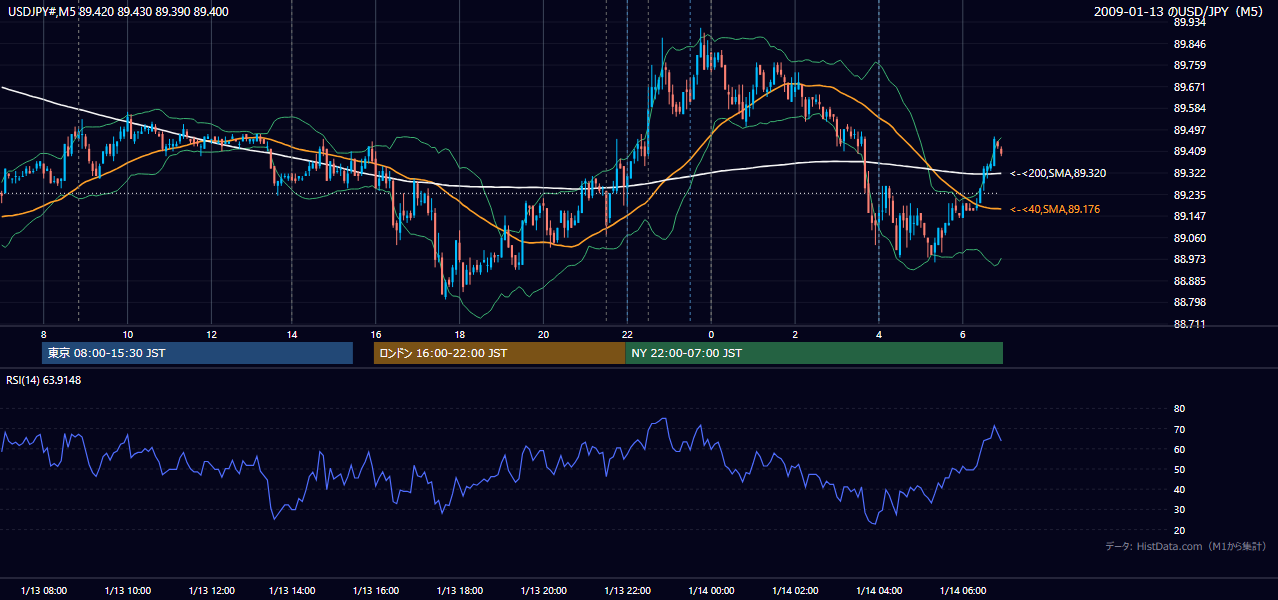Screen dimensions: 1278x600
Task: Click RSI scale value 50
Action: (x=1179, y=469)
